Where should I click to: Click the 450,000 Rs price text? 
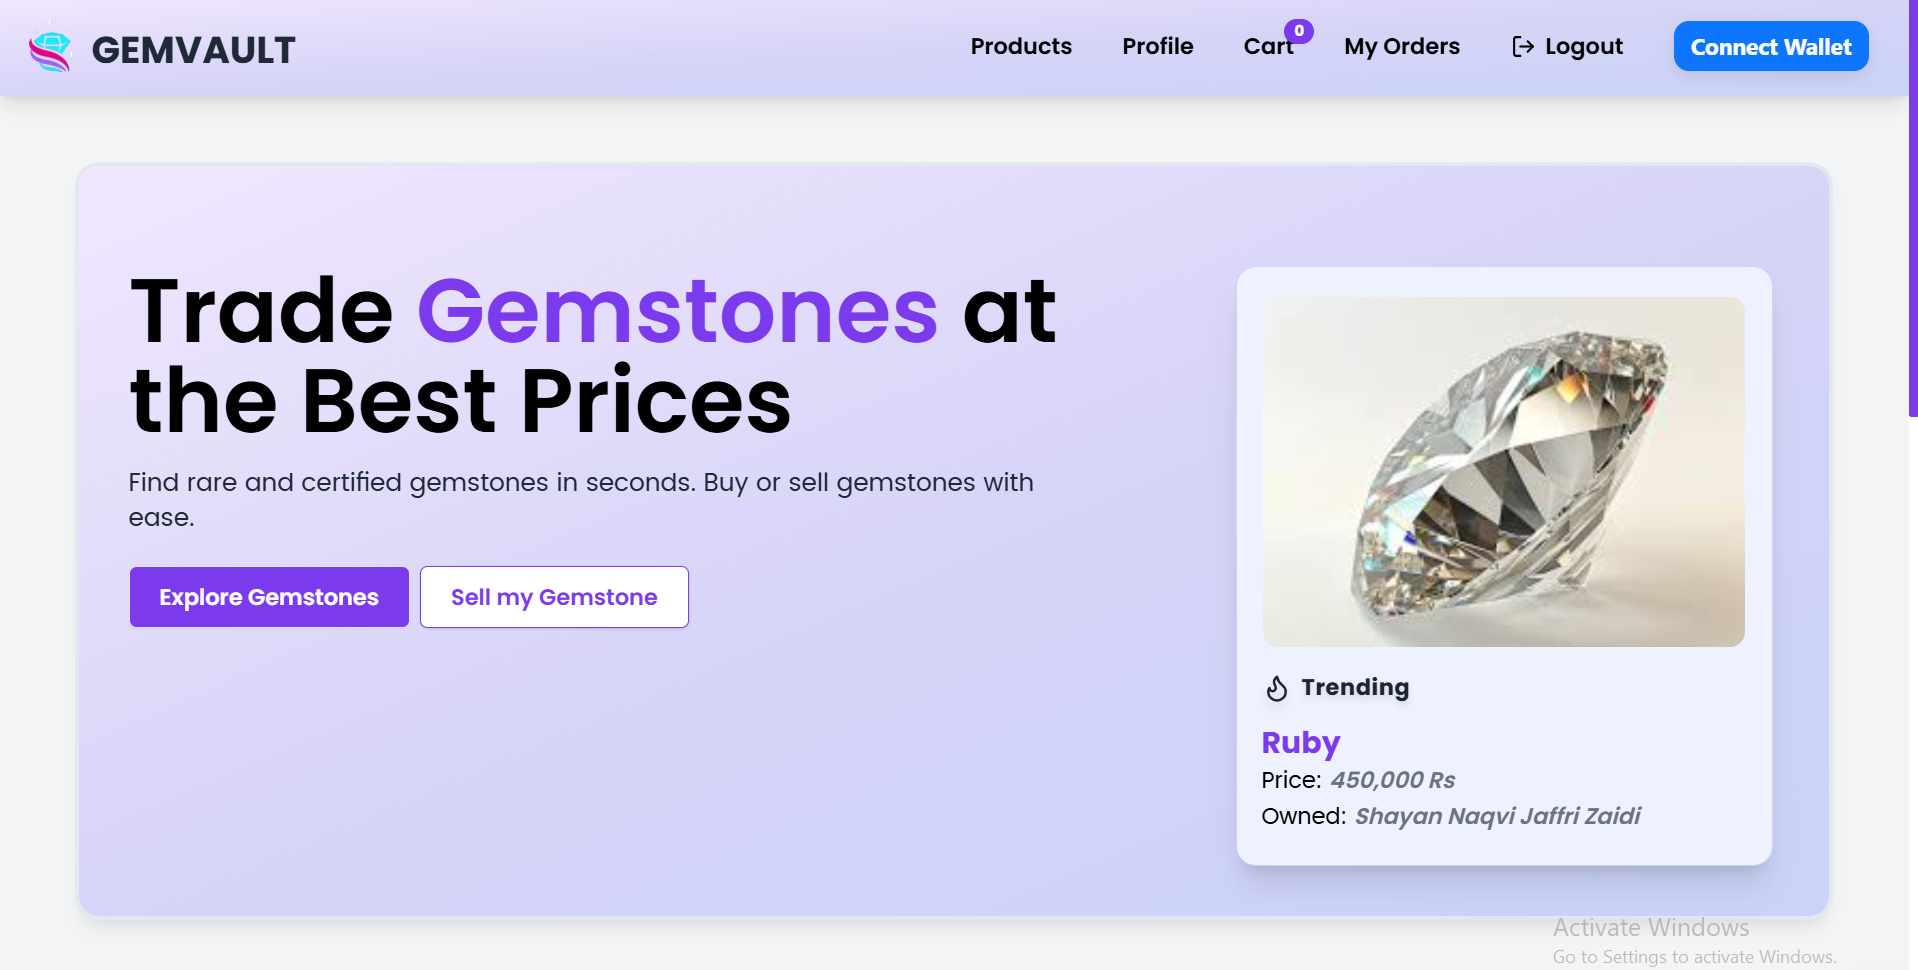[1392, 780]
